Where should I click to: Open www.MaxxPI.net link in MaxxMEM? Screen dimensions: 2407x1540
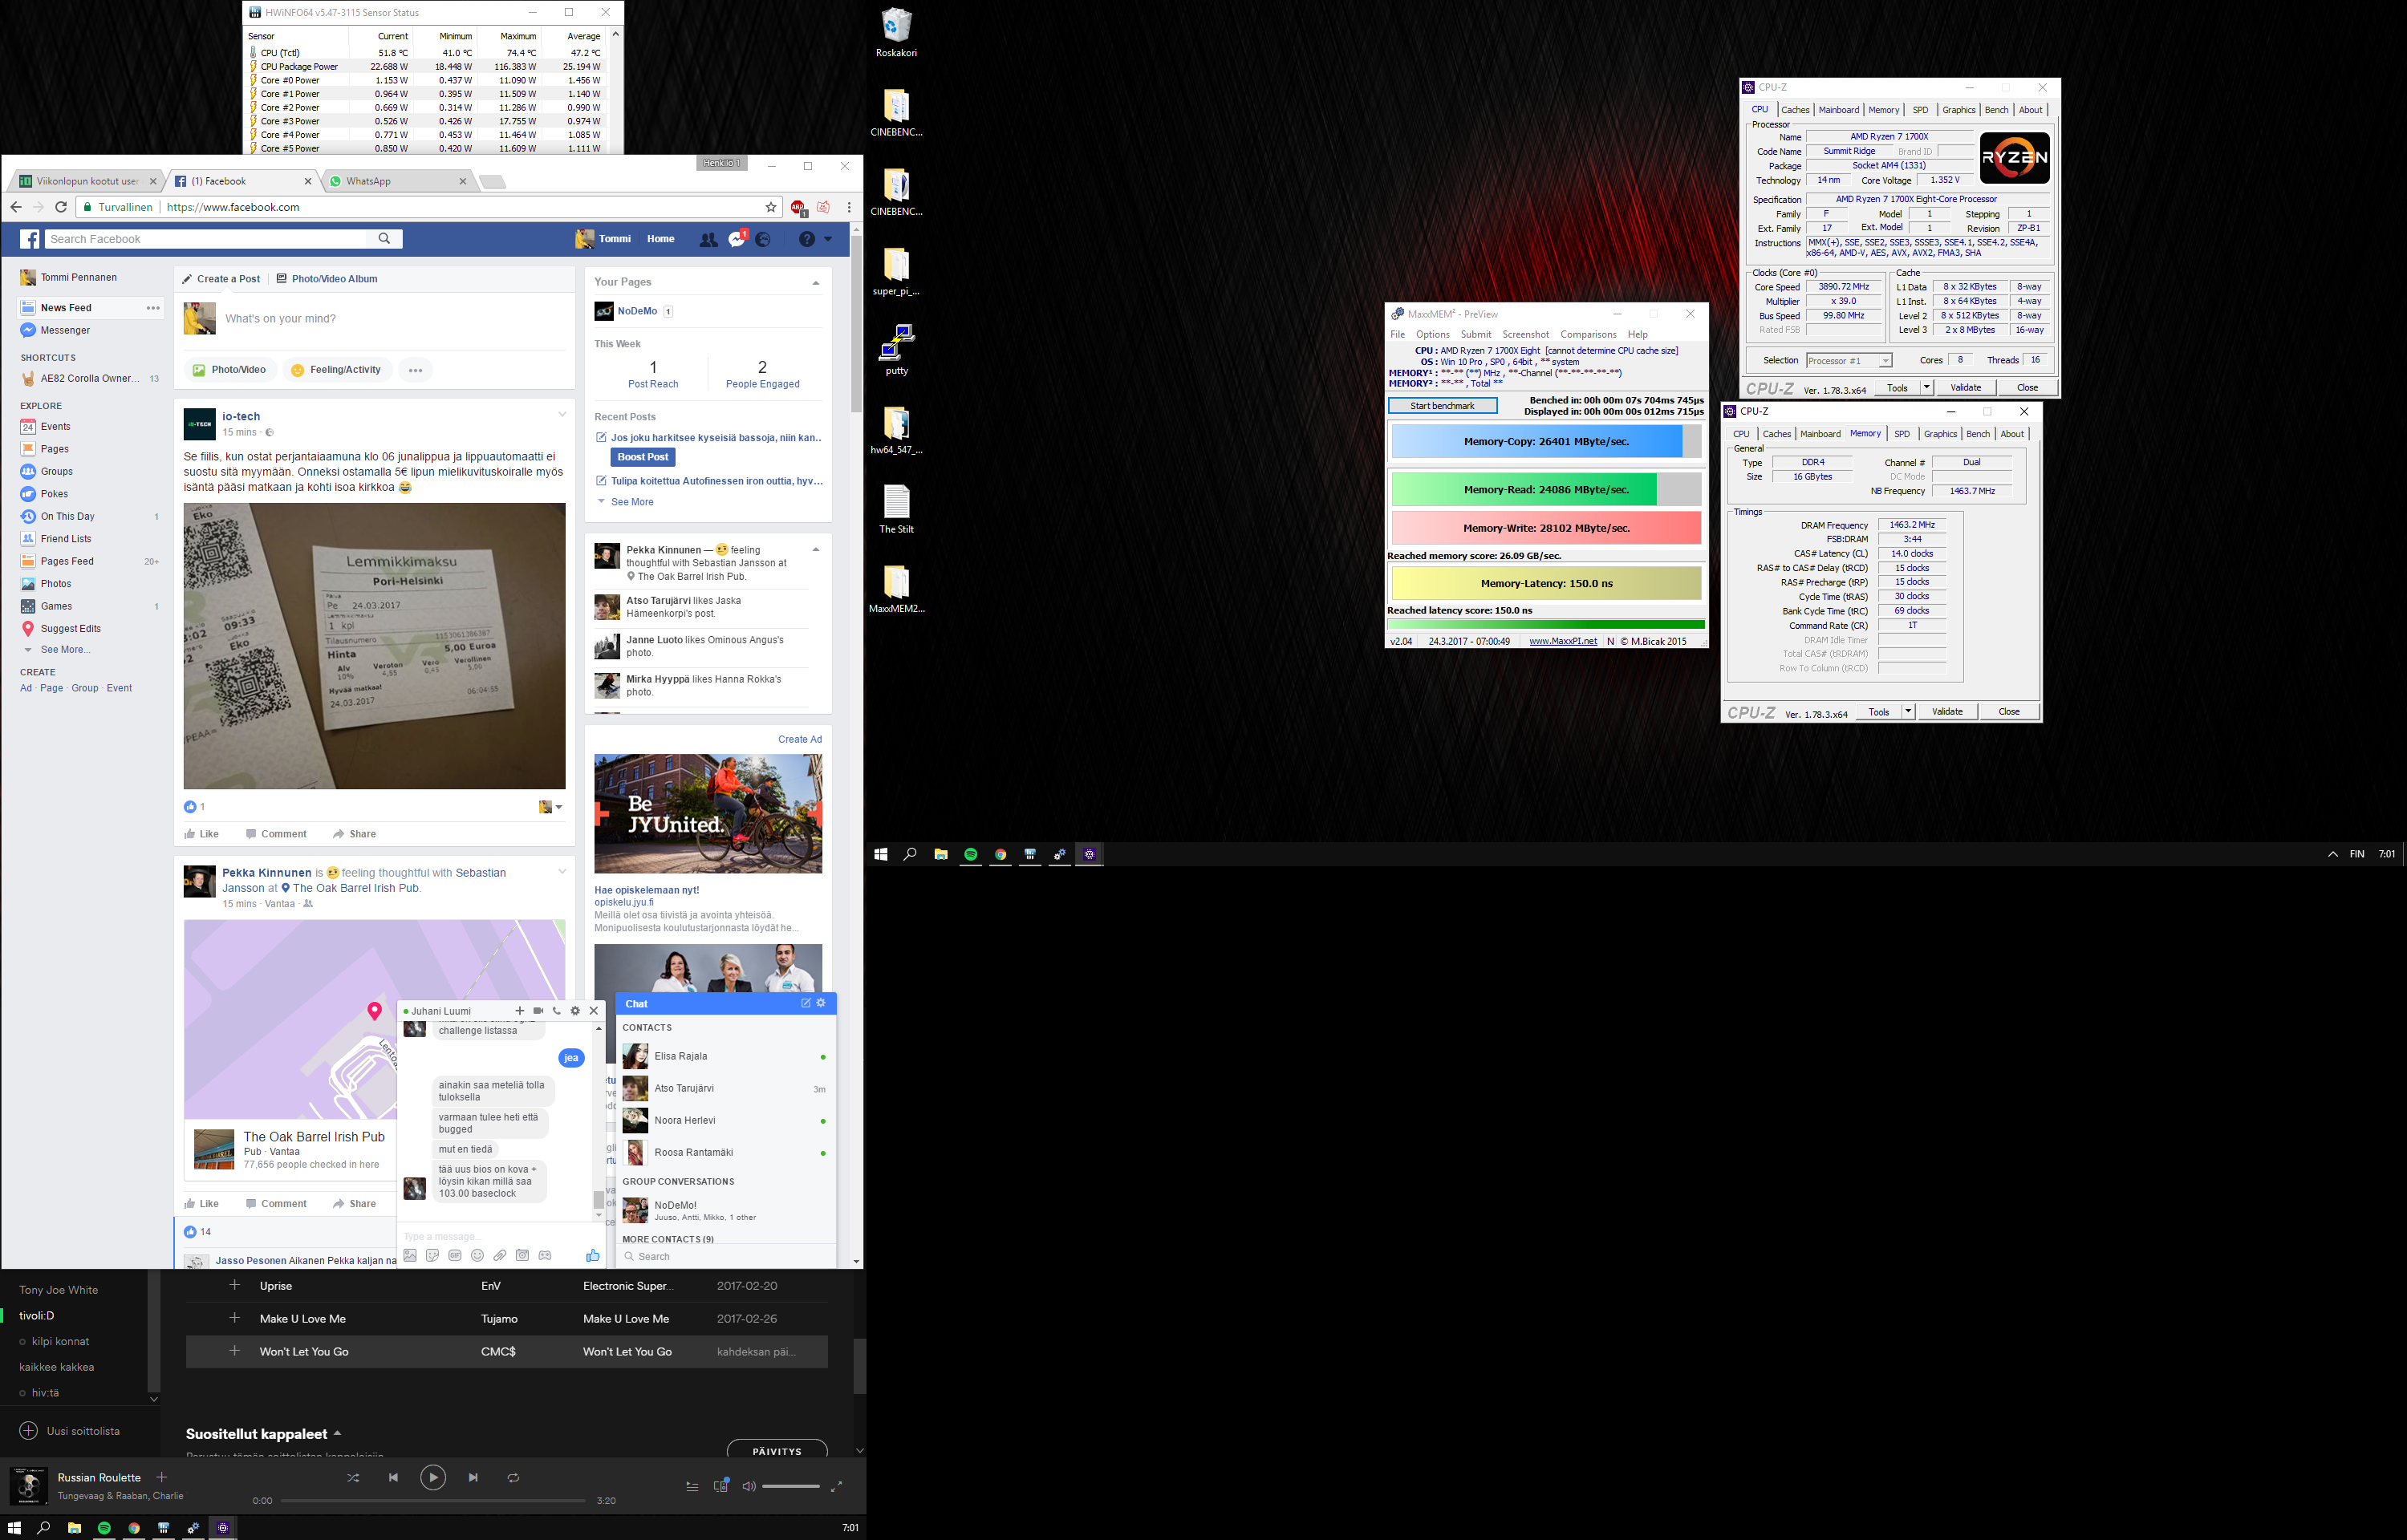(x=1563, y=642)
